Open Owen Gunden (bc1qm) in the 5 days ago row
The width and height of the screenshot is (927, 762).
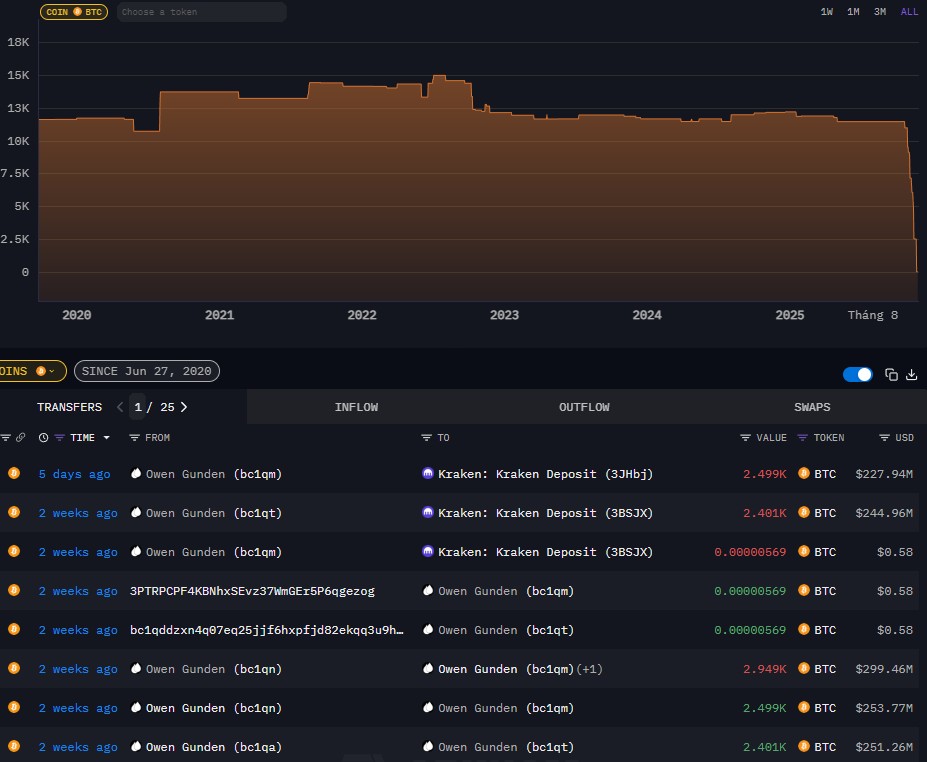click(x=214, y=474)
